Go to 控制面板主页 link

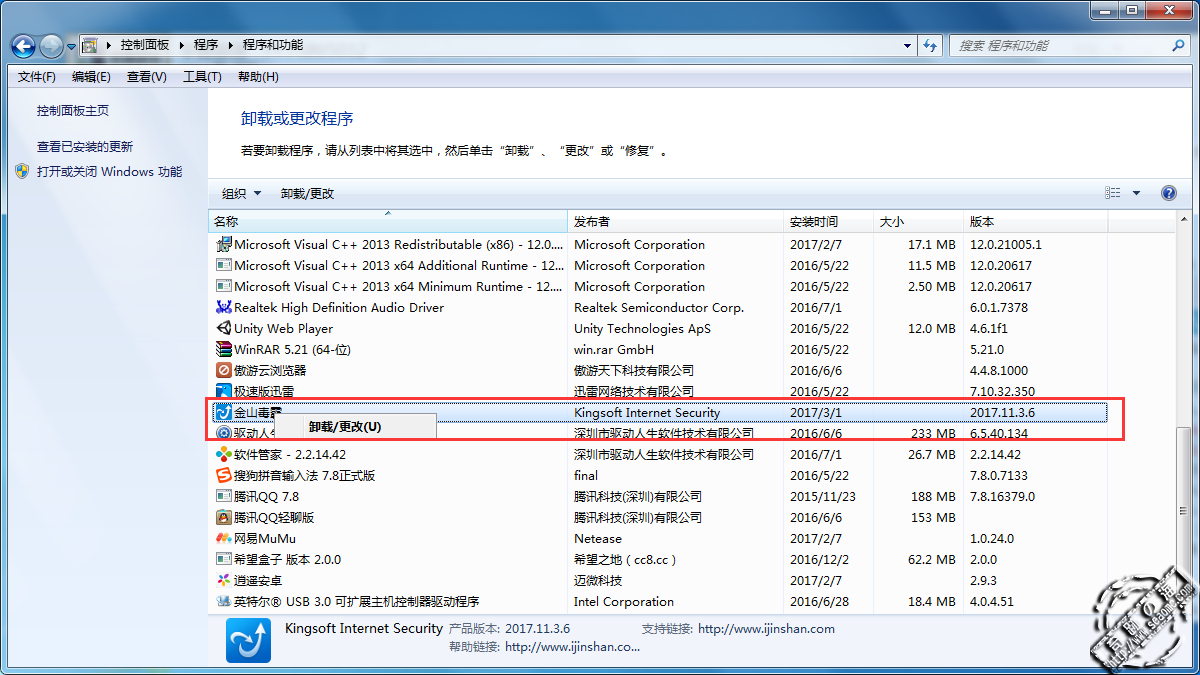point(73,111)
